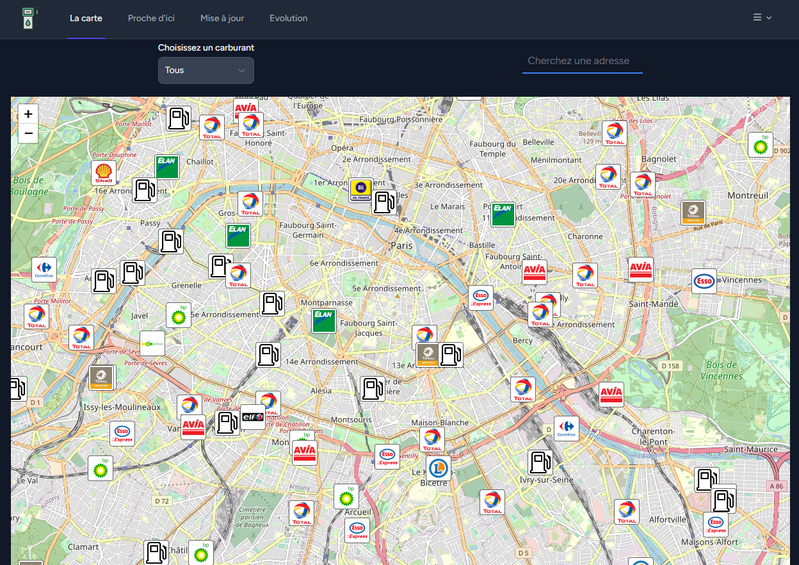Select the Total Access marker above Issy-les-Moulineaux
The image size is (799, 565).
pos(101,378)
